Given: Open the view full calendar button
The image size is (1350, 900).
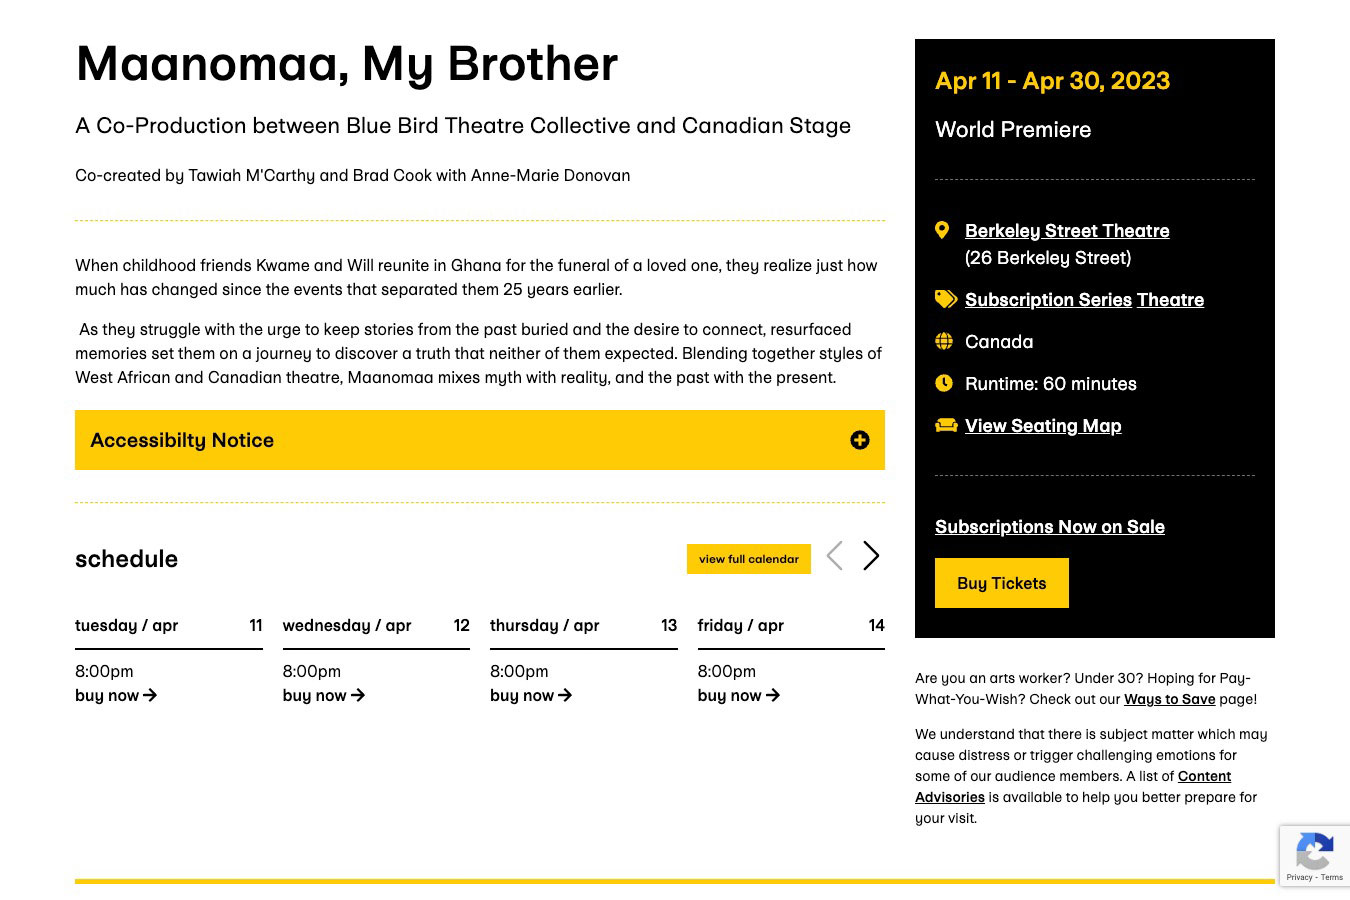Looking at the screenshot, I should tap(749, 559).
